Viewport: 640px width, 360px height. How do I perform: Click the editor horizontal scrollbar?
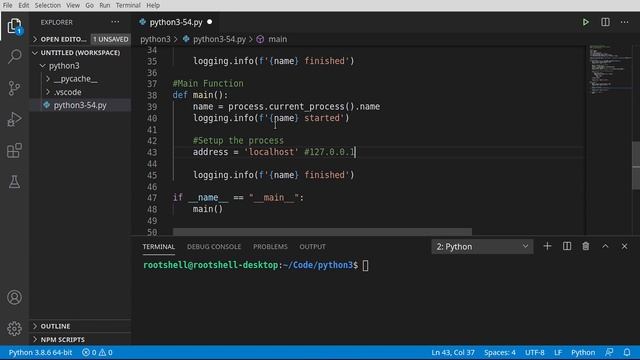point(322,232)
